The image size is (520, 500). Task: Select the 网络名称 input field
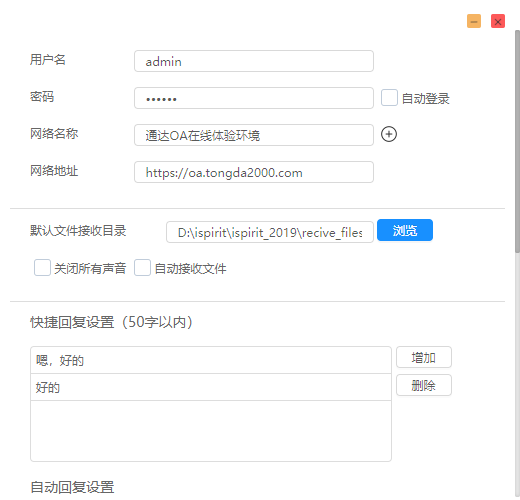point(254,135)
